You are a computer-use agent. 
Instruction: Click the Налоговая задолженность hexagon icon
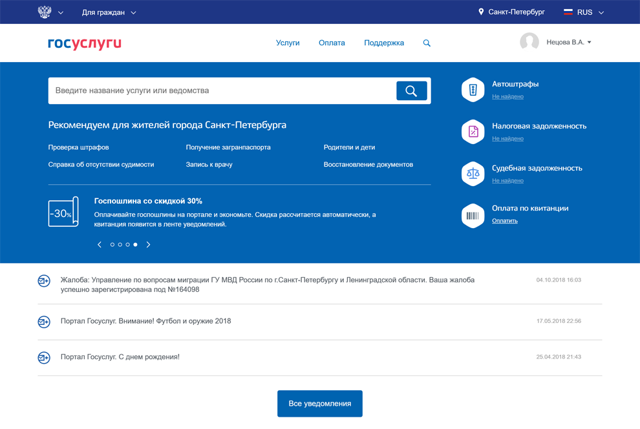[473, 131]
